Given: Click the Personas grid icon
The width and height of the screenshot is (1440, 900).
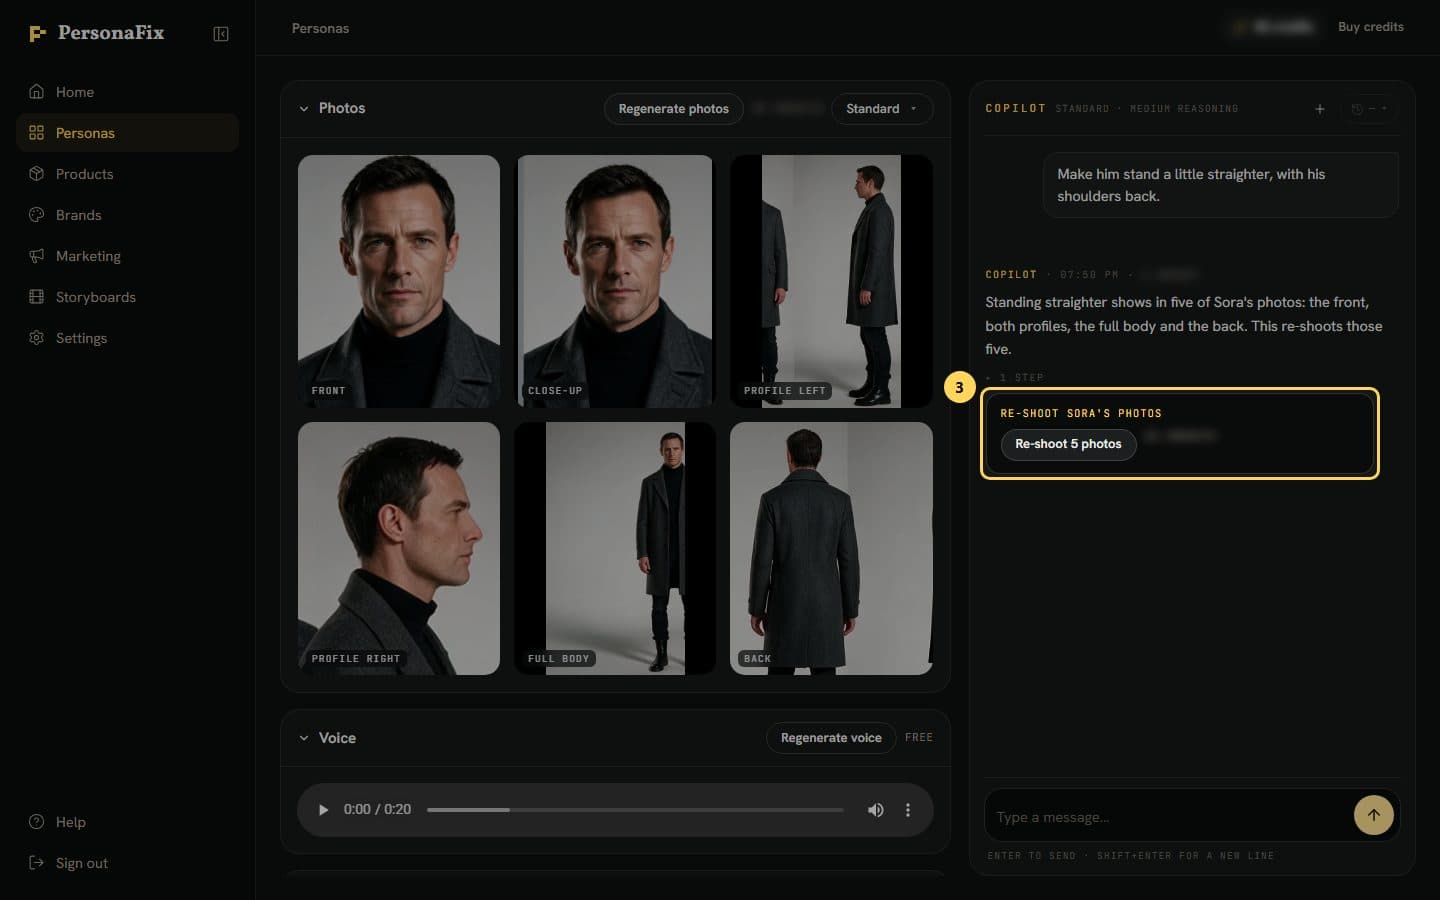Looking at the screenshot, I should click(x=37, y=133).
